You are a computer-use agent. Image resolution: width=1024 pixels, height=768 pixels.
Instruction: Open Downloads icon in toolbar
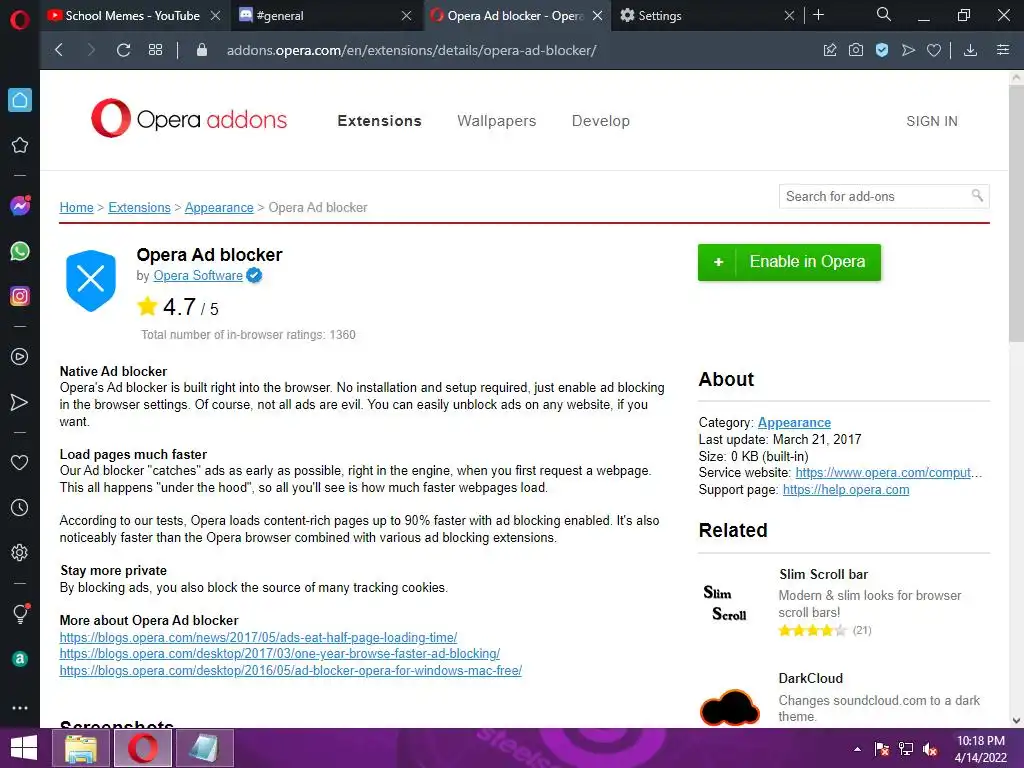[970, 50]
